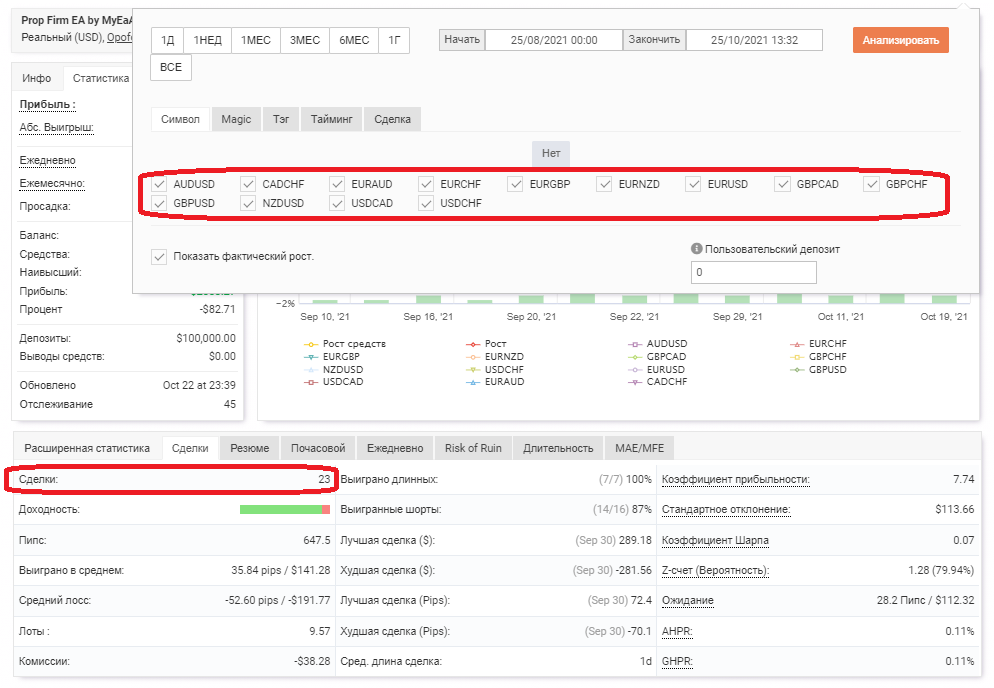Click the Нет deselect-all button
This screenshot has width=994, height=688.
pos(551,153)
